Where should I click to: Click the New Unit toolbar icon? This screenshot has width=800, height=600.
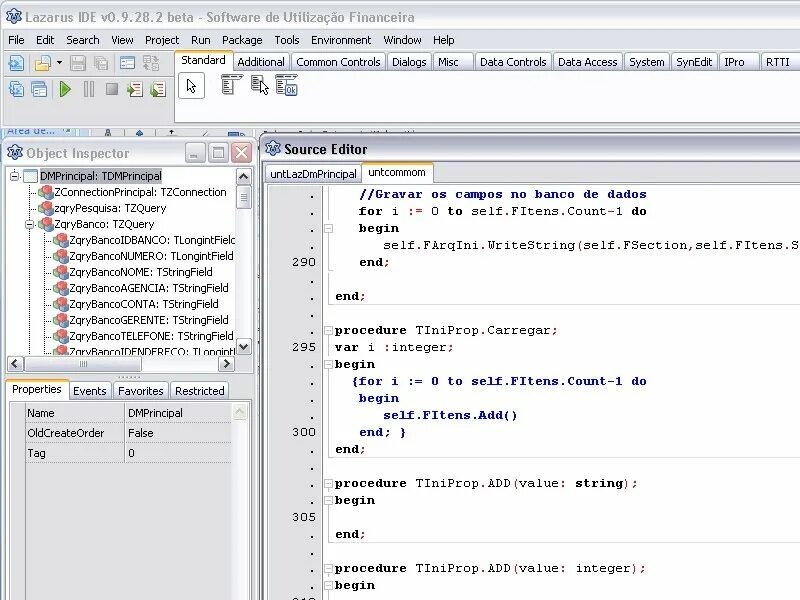click(x=16, y=63)
